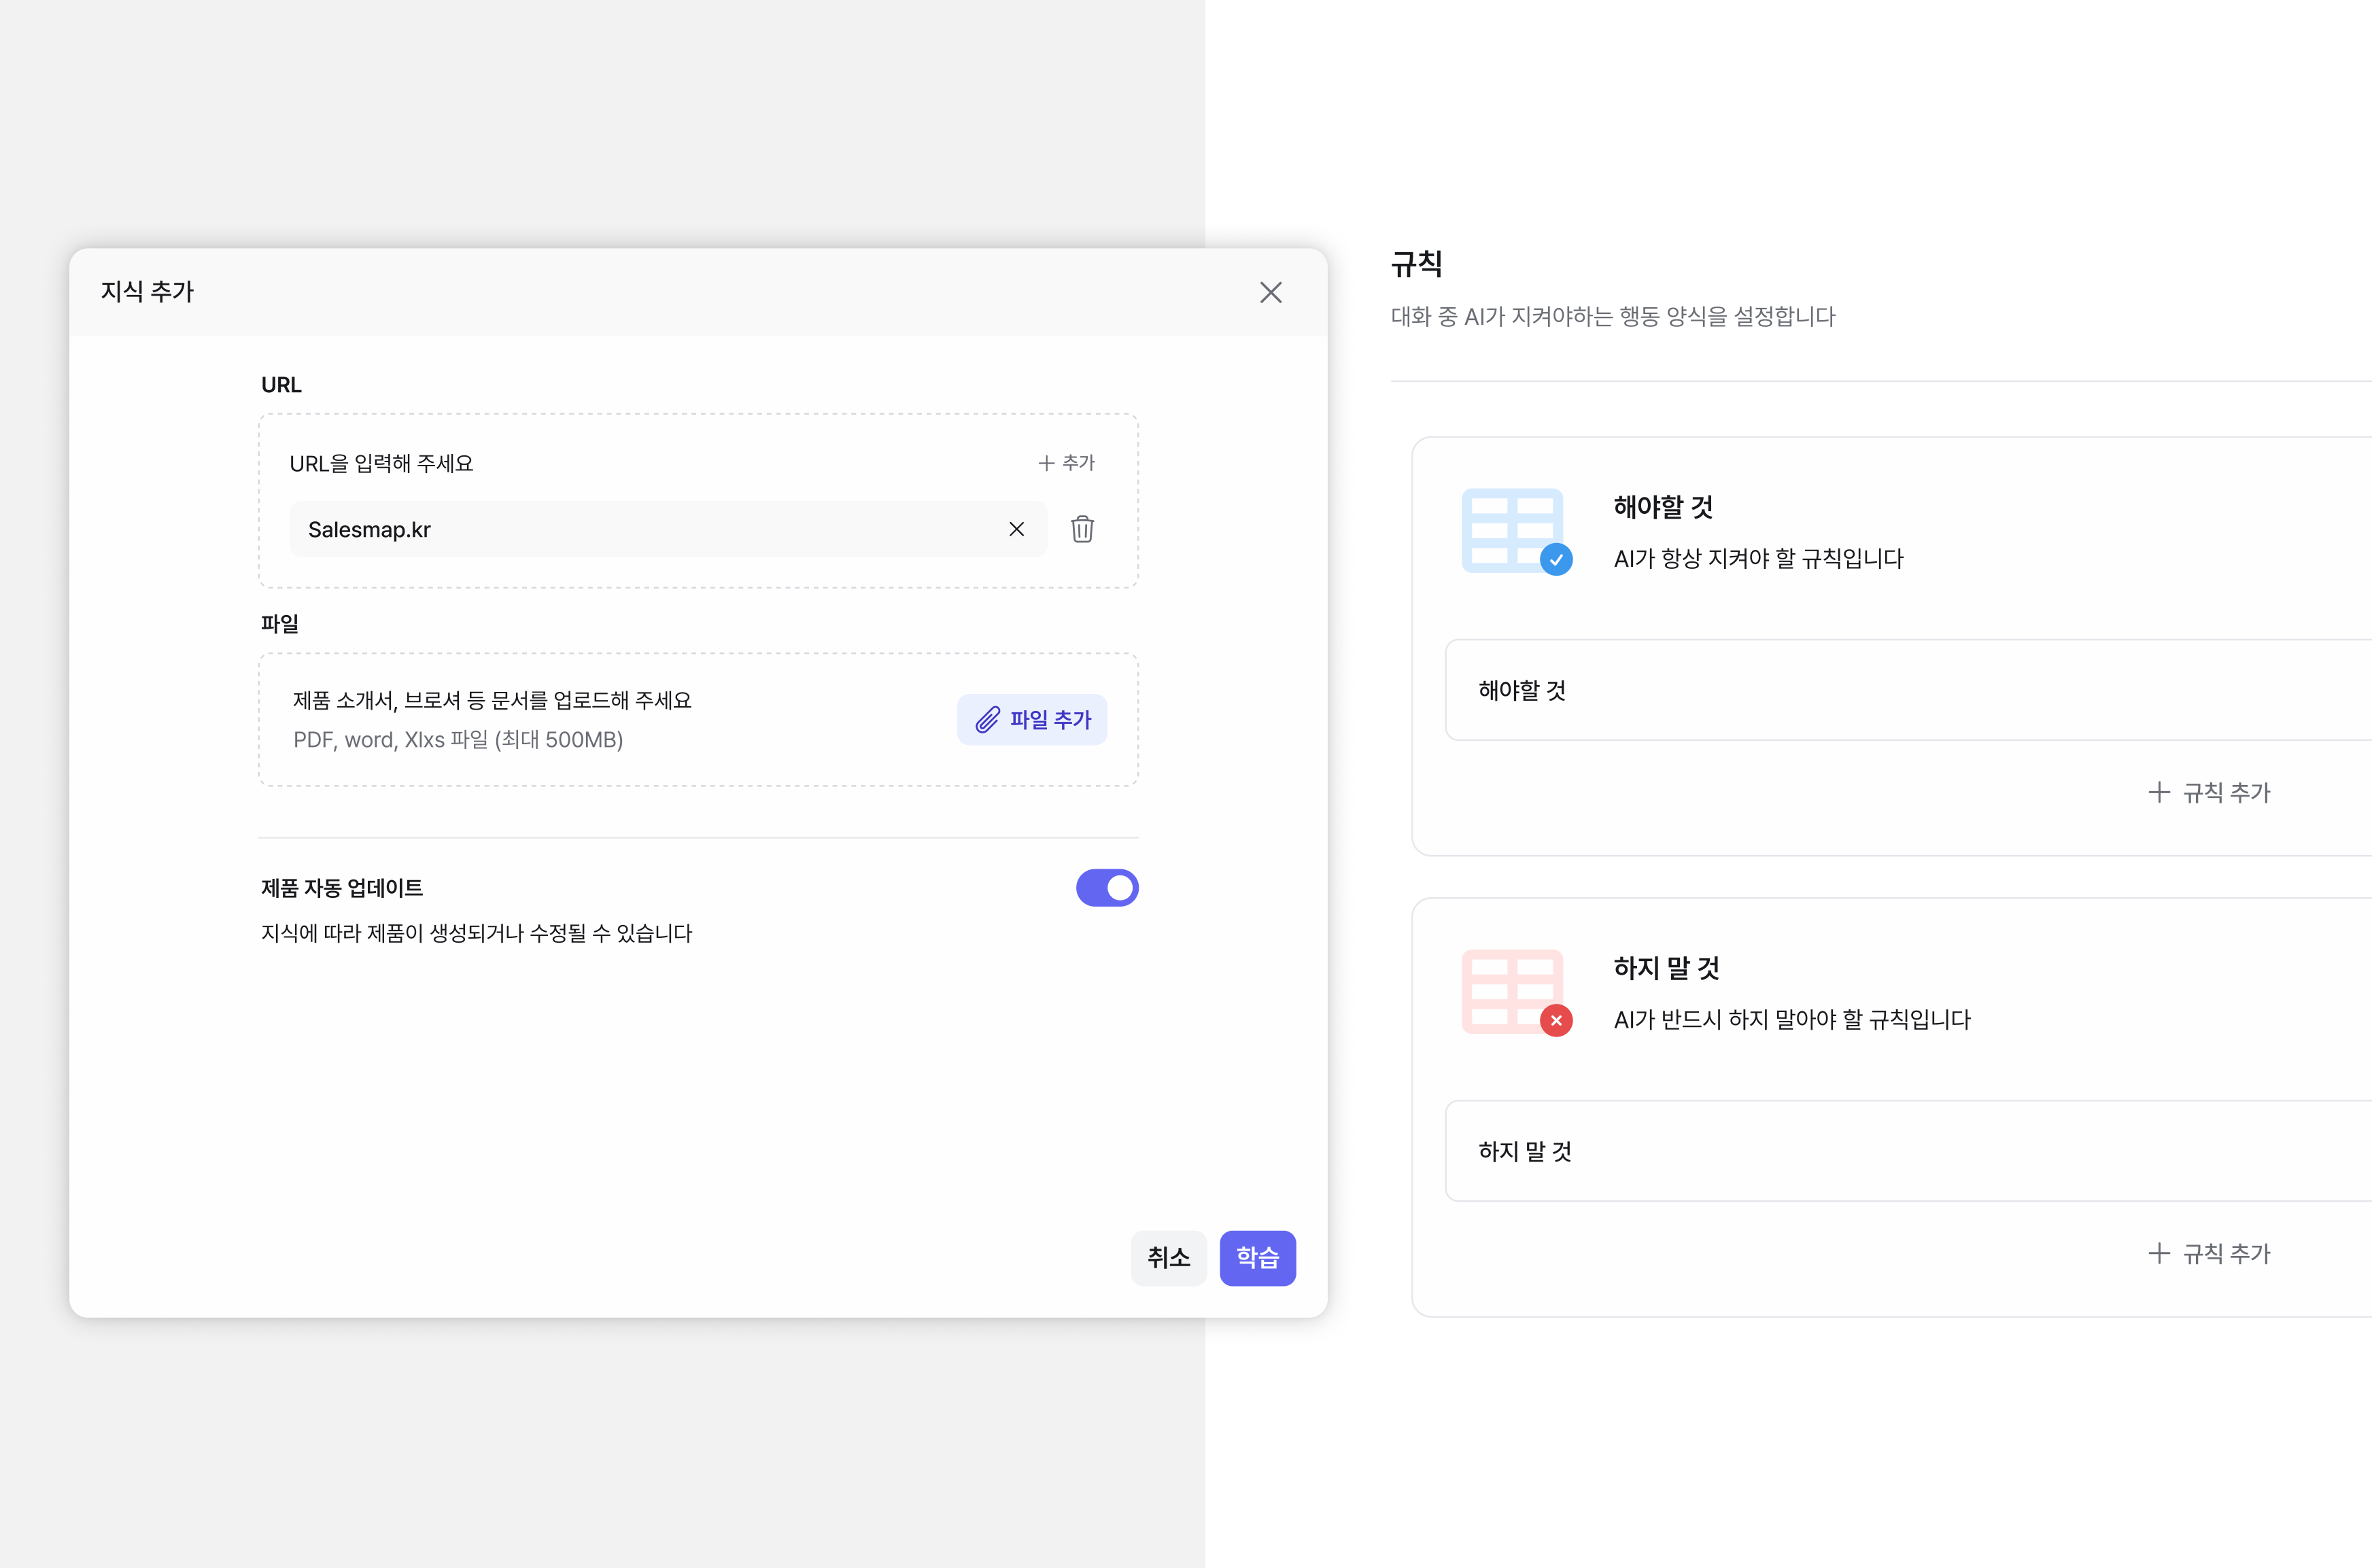Image resolution: width=2372 pixels, height=1568 pixels.
Task: Click the 취소 button
Action: coord(1169,1258)
